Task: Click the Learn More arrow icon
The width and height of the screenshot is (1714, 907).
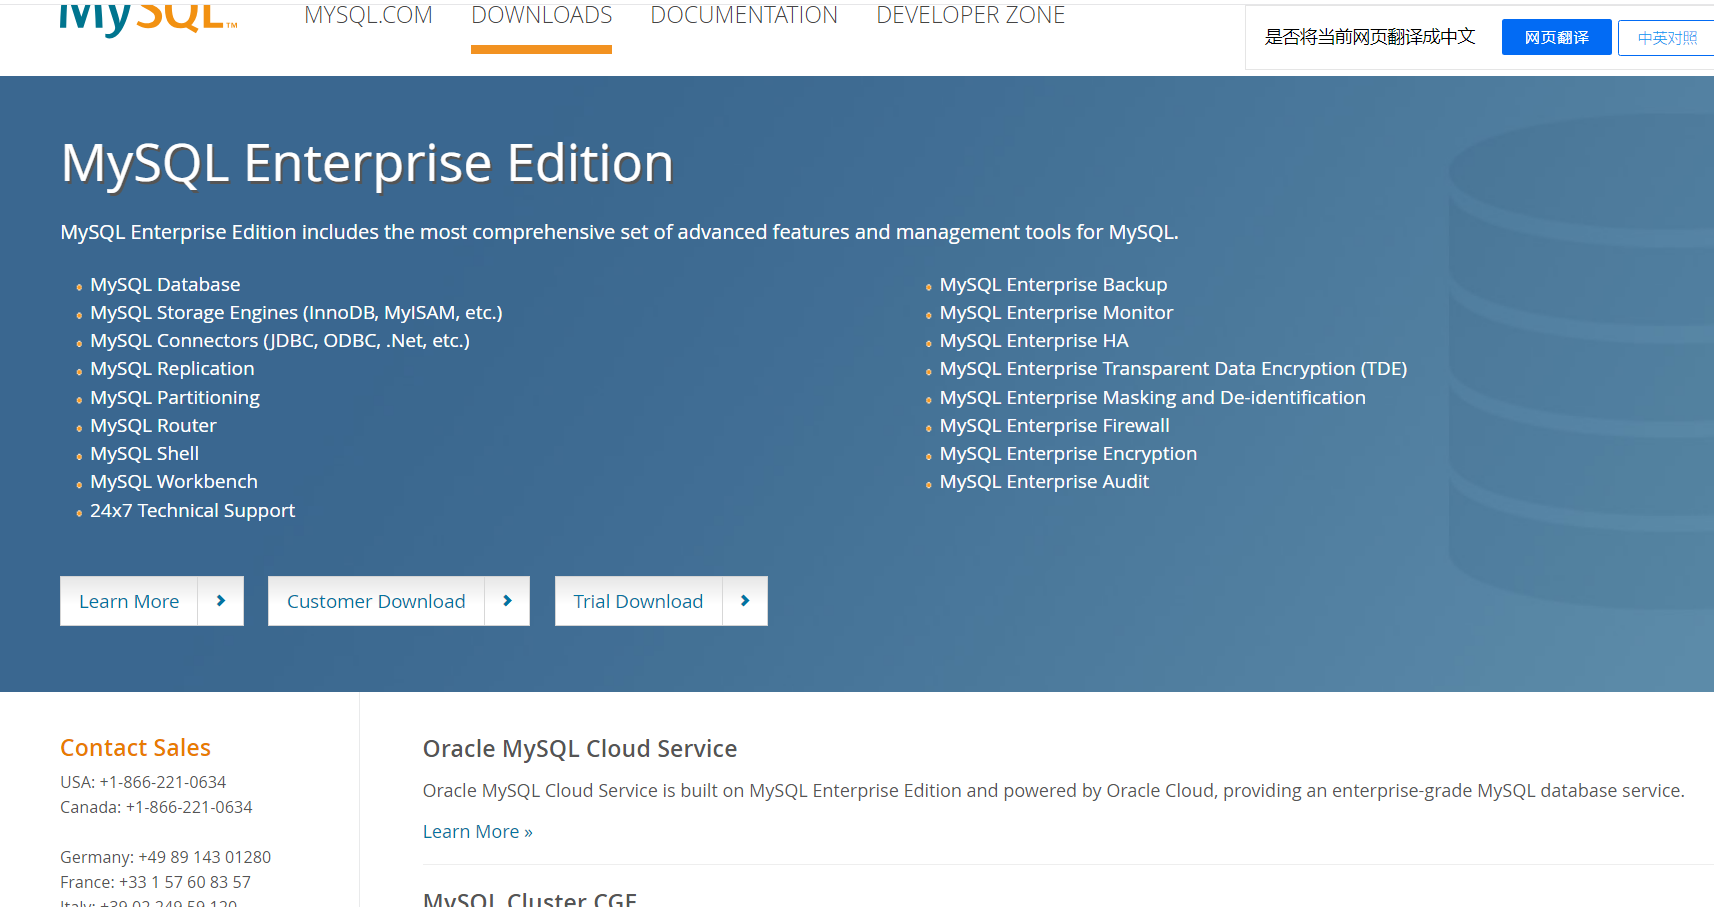Action: (221, 601)
